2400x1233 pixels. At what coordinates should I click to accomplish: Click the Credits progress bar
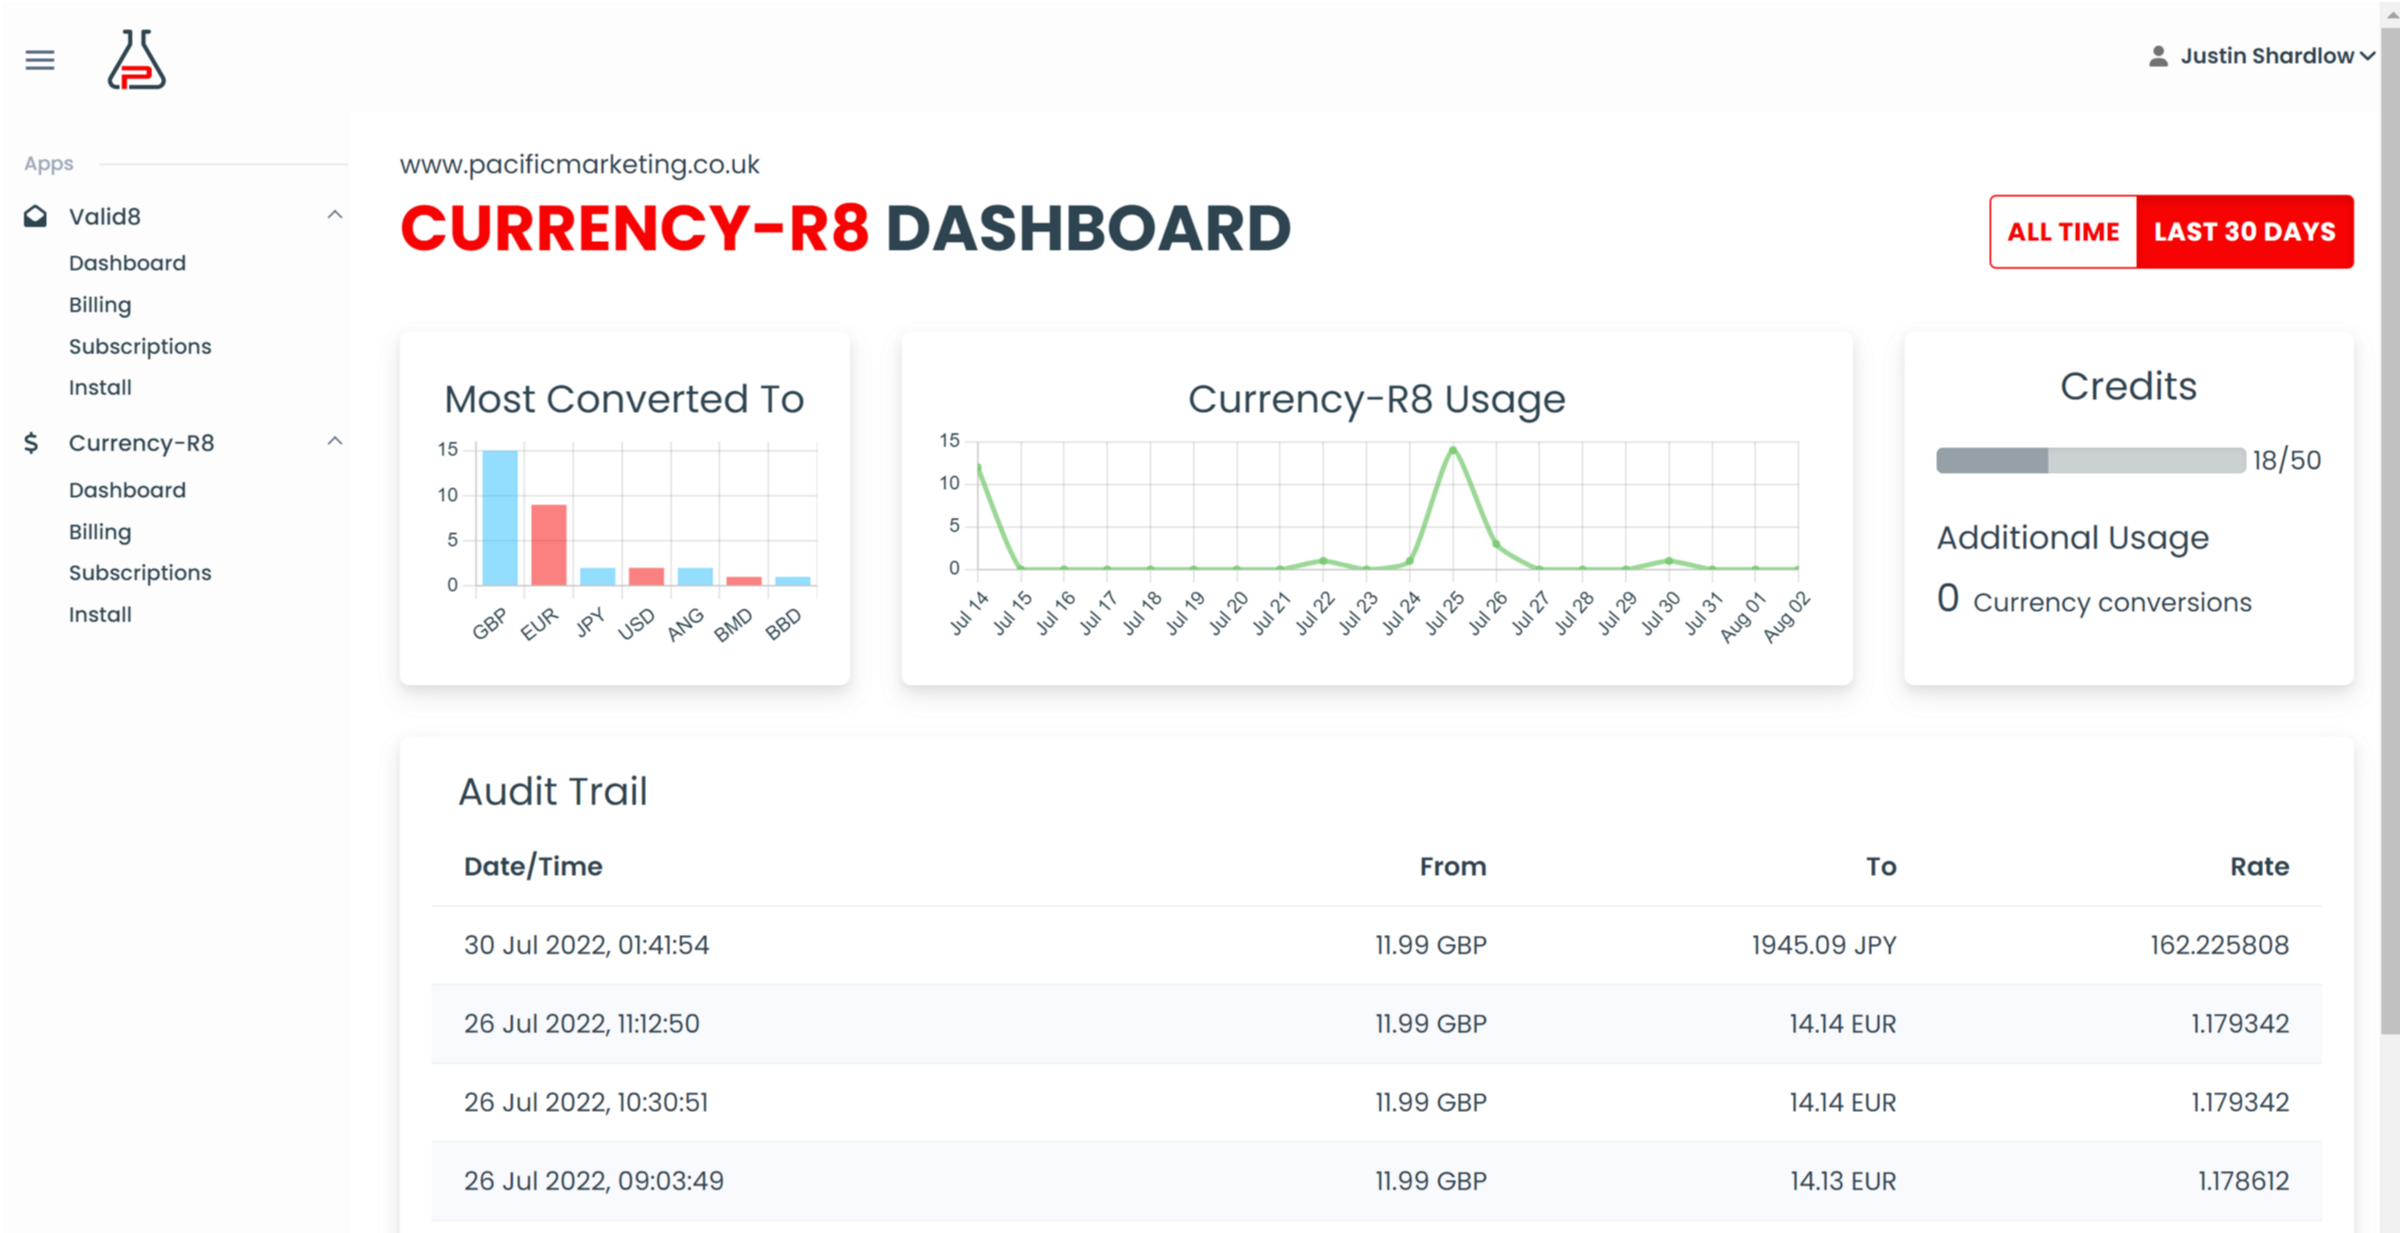2090,460
